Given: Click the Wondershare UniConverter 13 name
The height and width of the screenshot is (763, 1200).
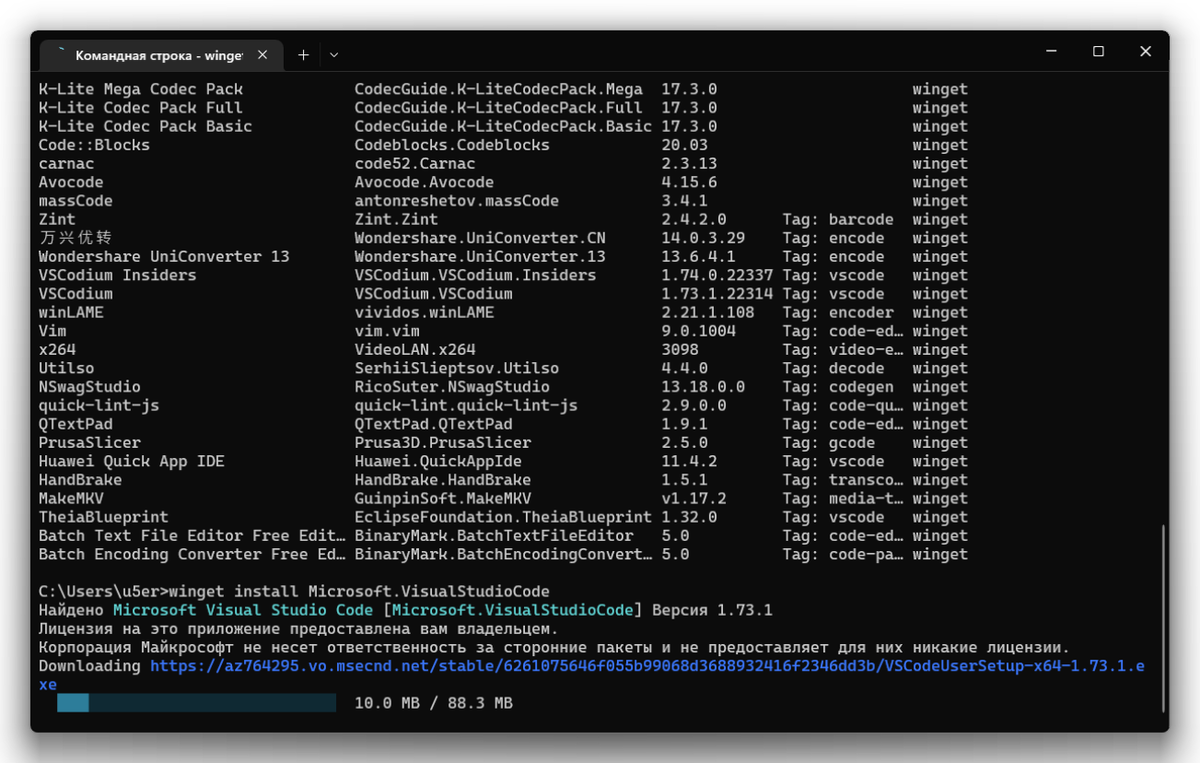Looking at the screenshot, I should pyautogui.click(x=164, y=257).
